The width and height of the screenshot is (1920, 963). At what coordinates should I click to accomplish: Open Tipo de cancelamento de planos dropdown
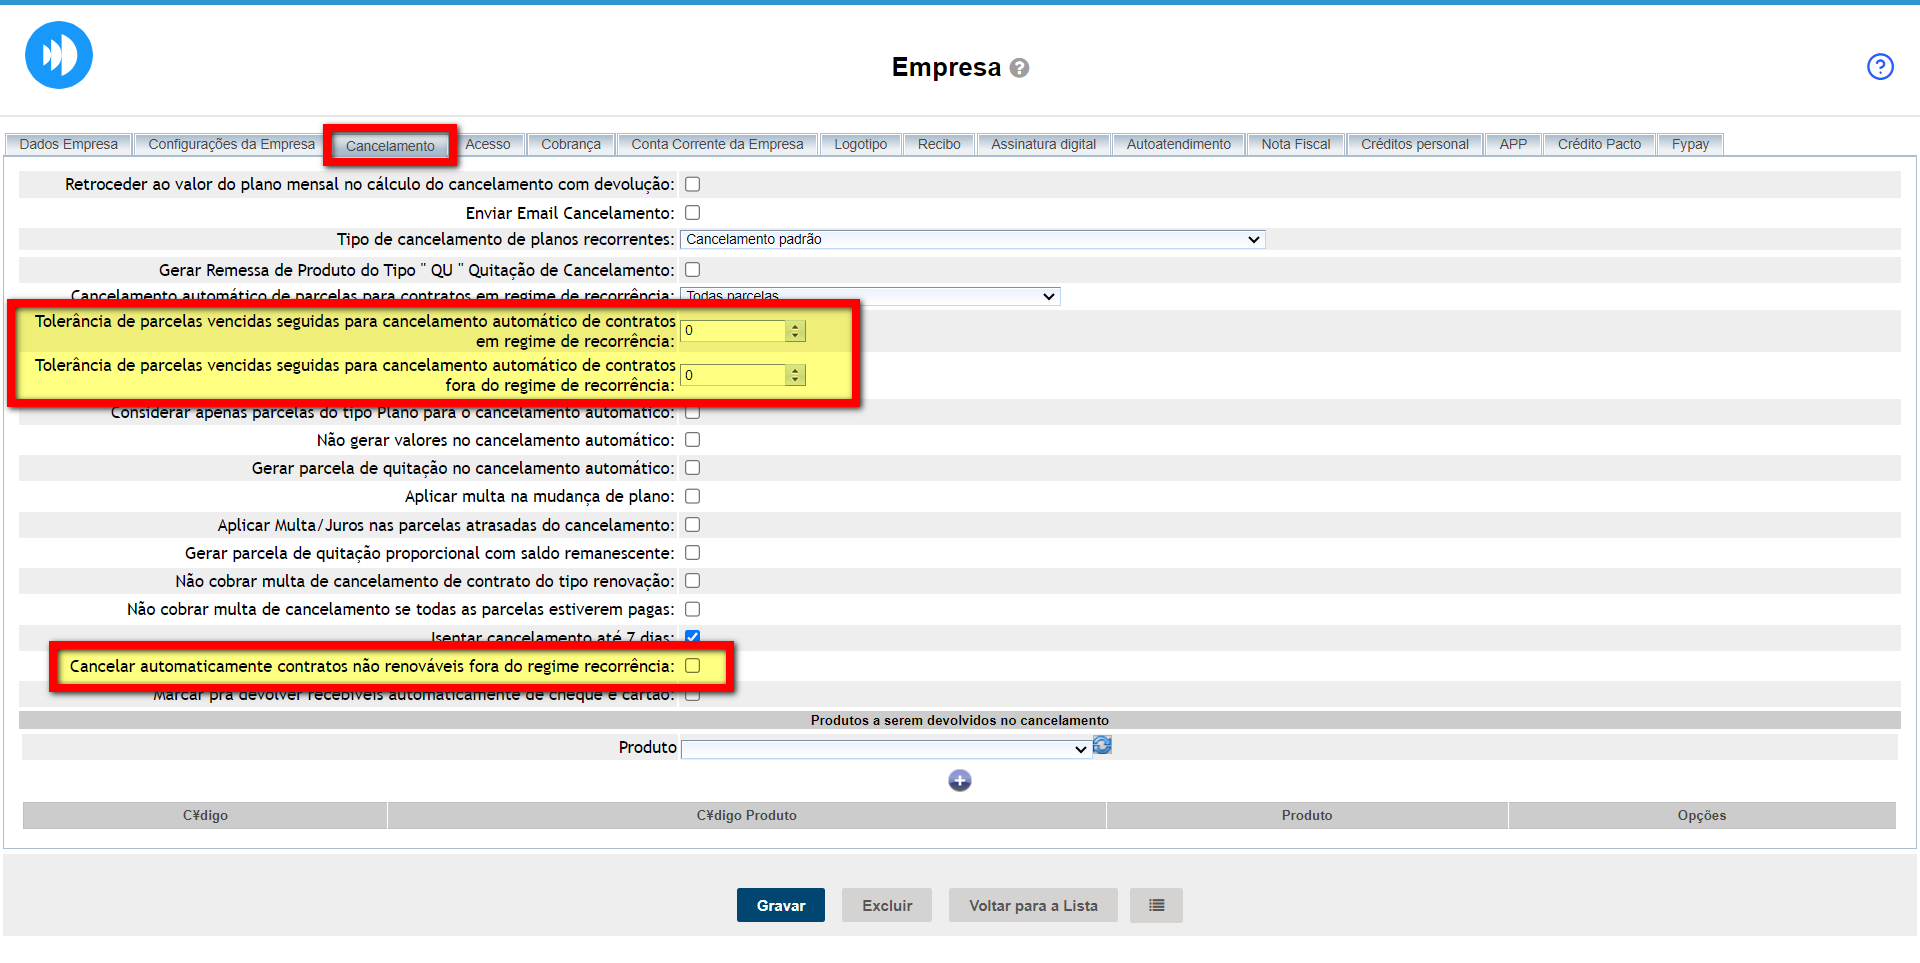point(971,240)
